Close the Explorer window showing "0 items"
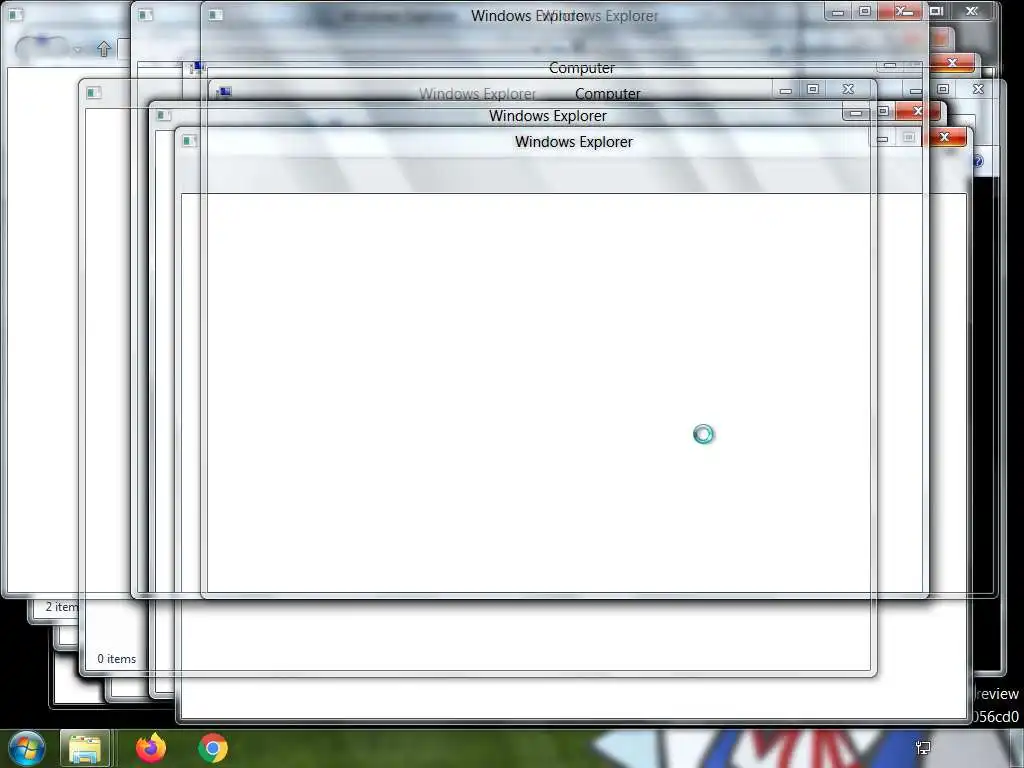The width and height of the screenshot is (1024, 768). pos(848,89)
